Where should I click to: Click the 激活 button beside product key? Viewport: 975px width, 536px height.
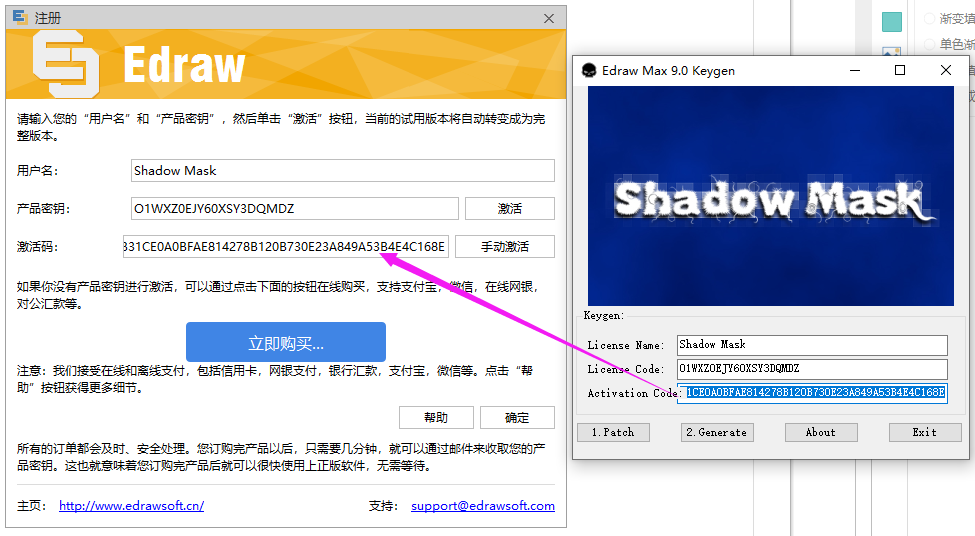(509, 208)
